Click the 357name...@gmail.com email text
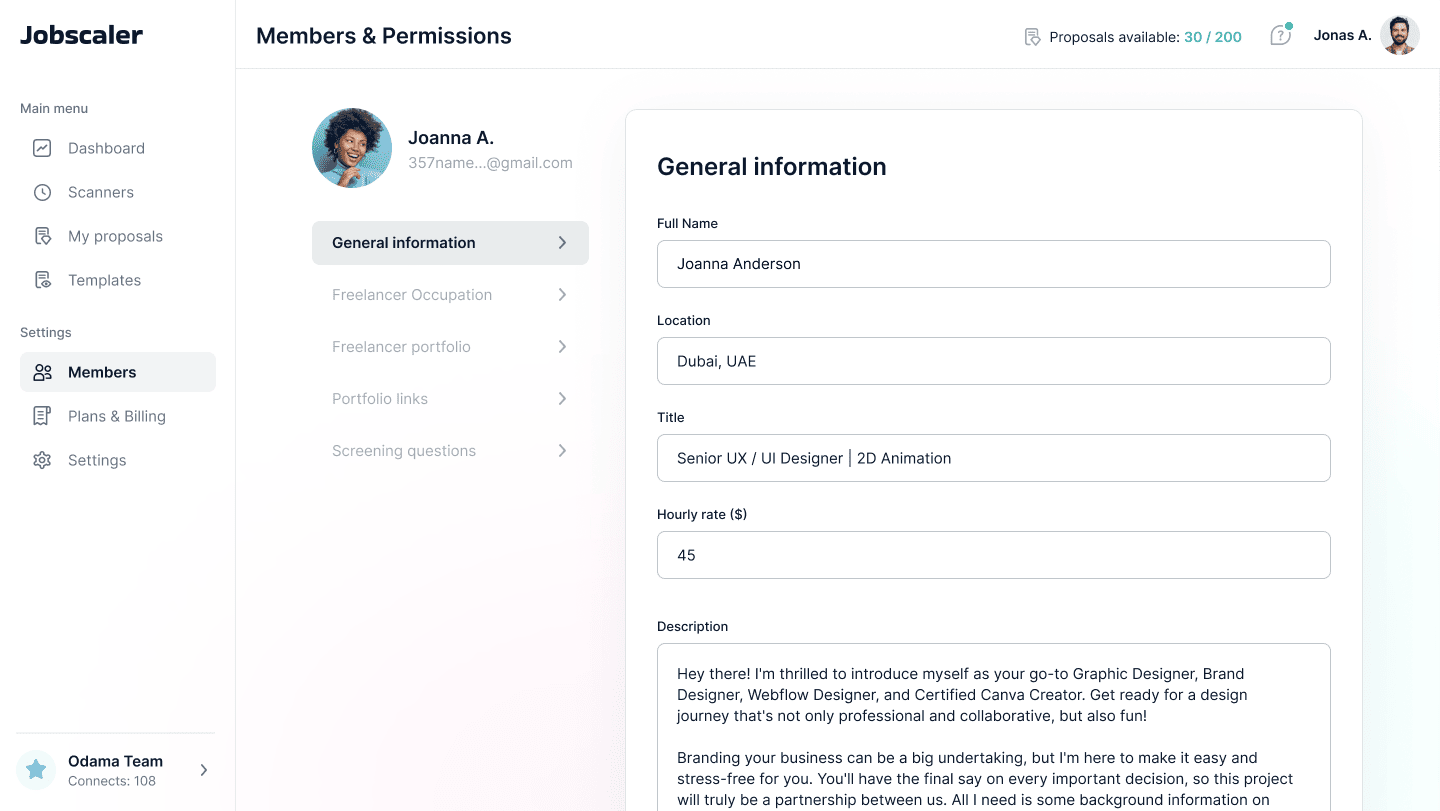Image resolution: width=1440 pixels, height=811 pixels. tap(490, 163)
